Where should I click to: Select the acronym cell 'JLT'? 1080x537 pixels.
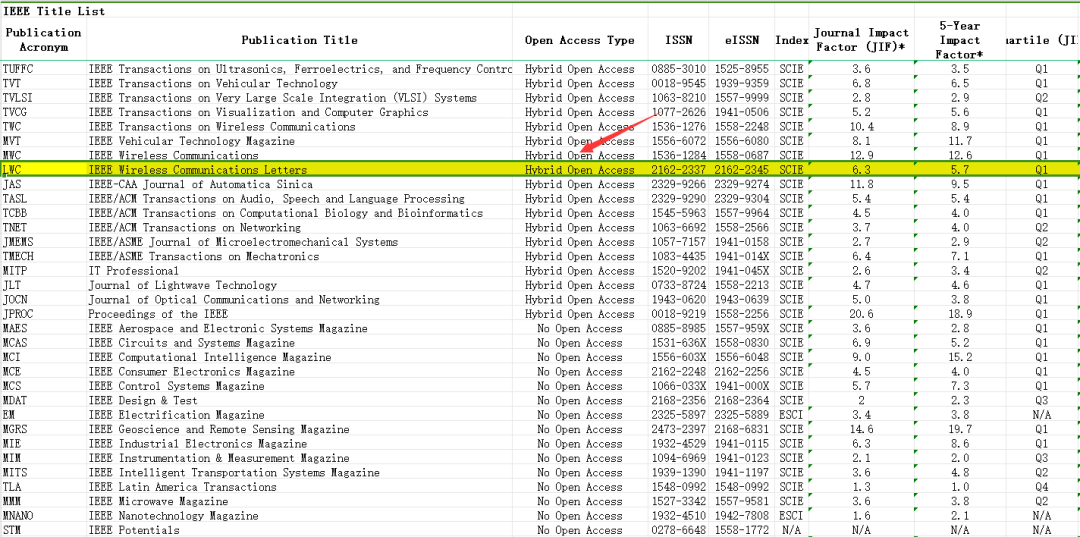point(43,285)
